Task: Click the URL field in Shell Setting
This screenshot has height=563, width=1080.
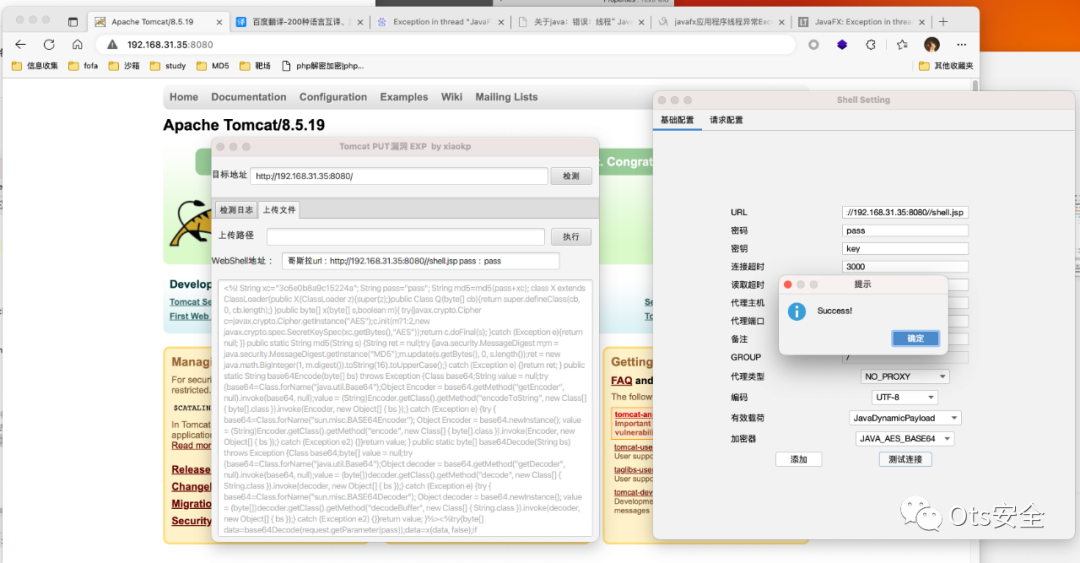Action: click(904, 212)
